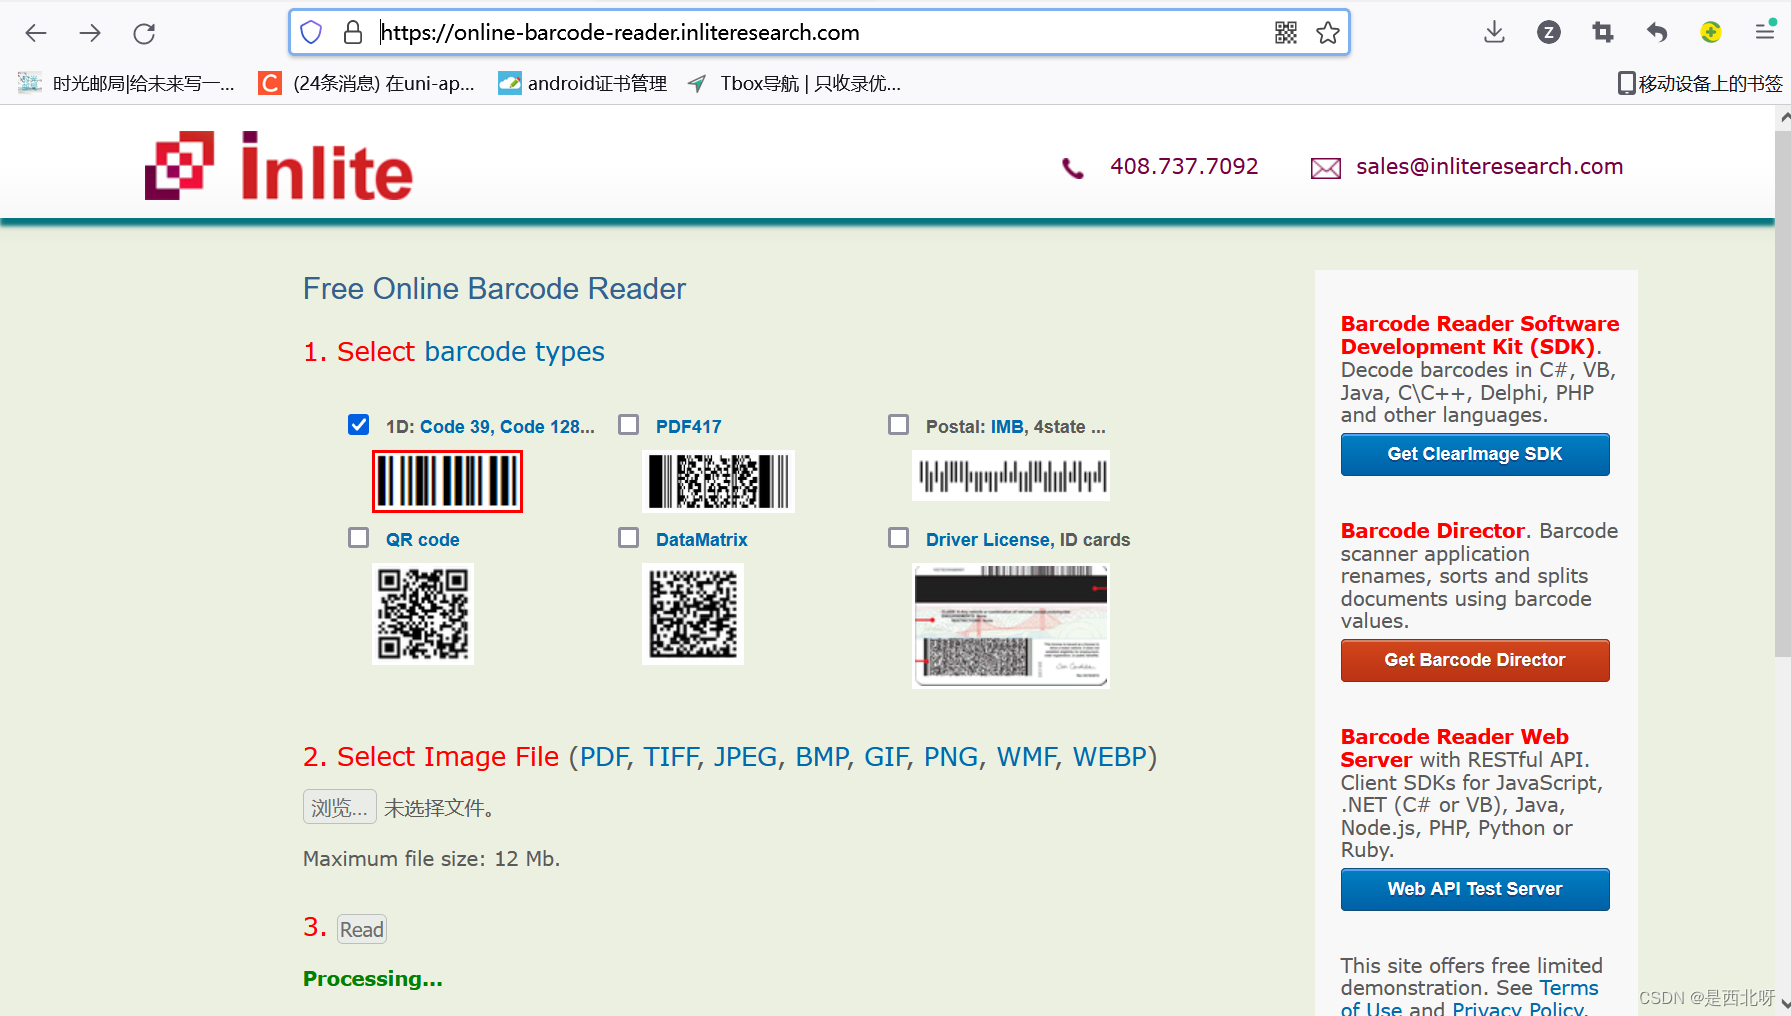Open the Code 39, Code 128 link

[507, 427]
